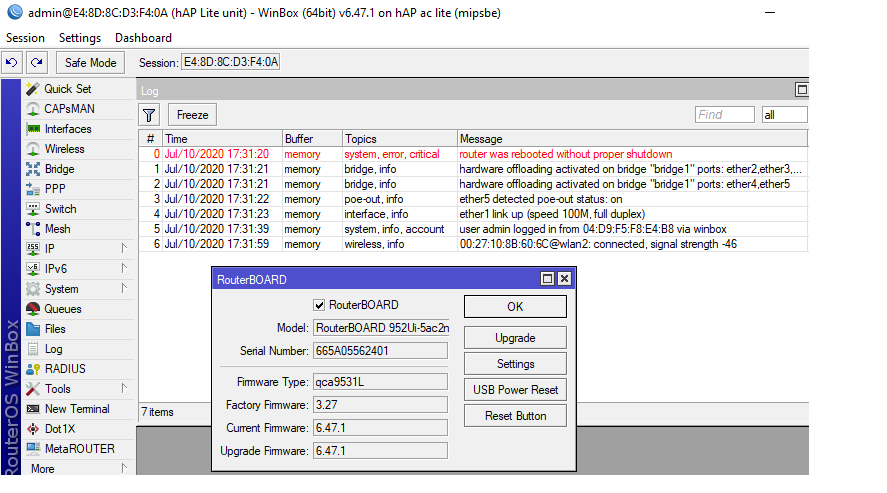
Task: Open the 'all' log buffer dropdown
Action: [784, 115]
